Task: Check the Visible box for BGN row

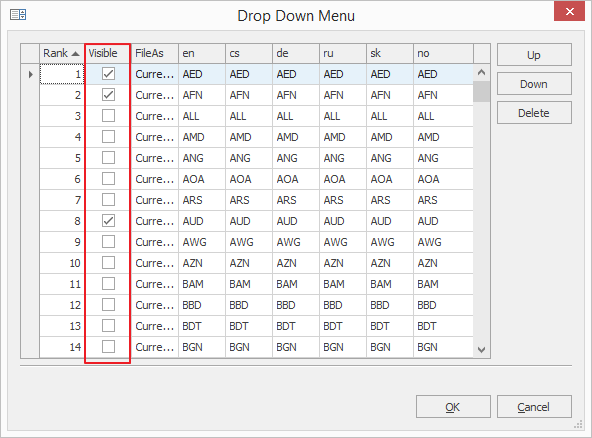Action: point(108,347)
